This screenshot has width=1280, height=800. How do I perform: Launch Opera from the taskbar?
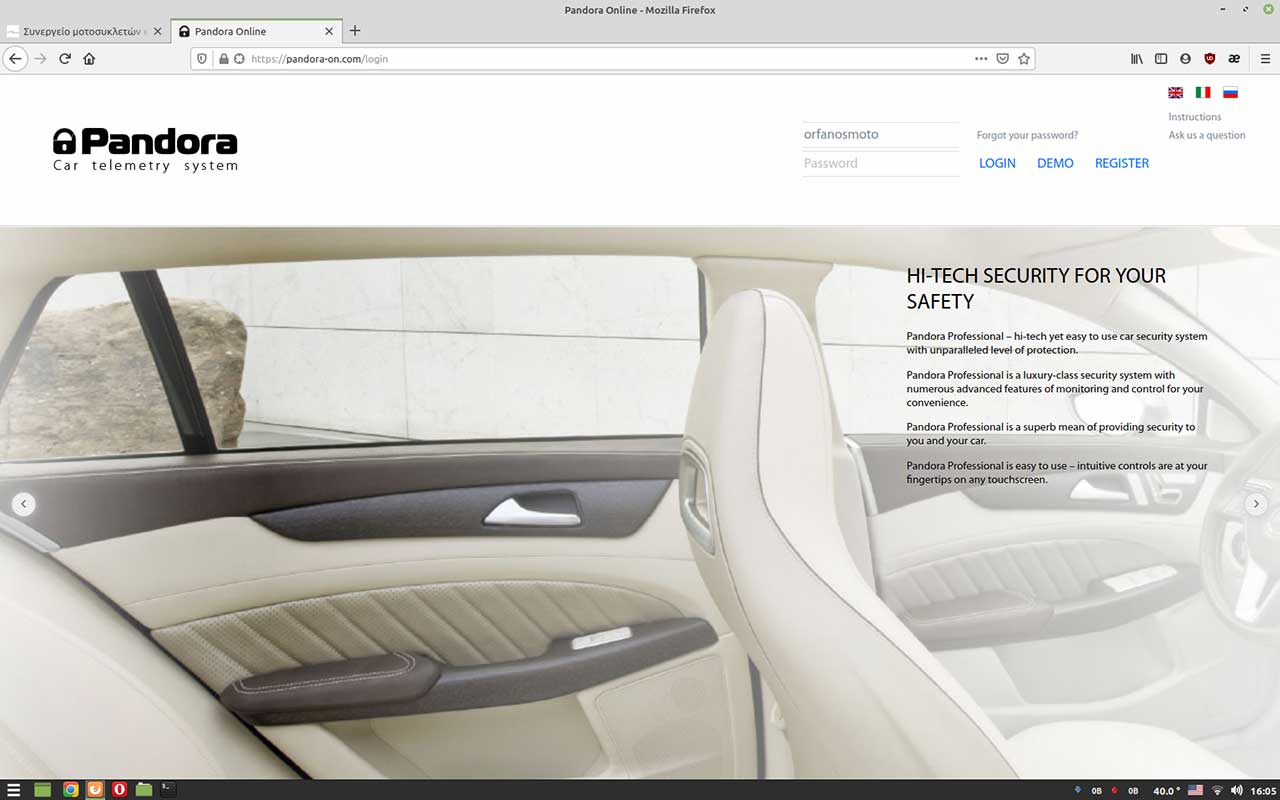coord(119,789)
